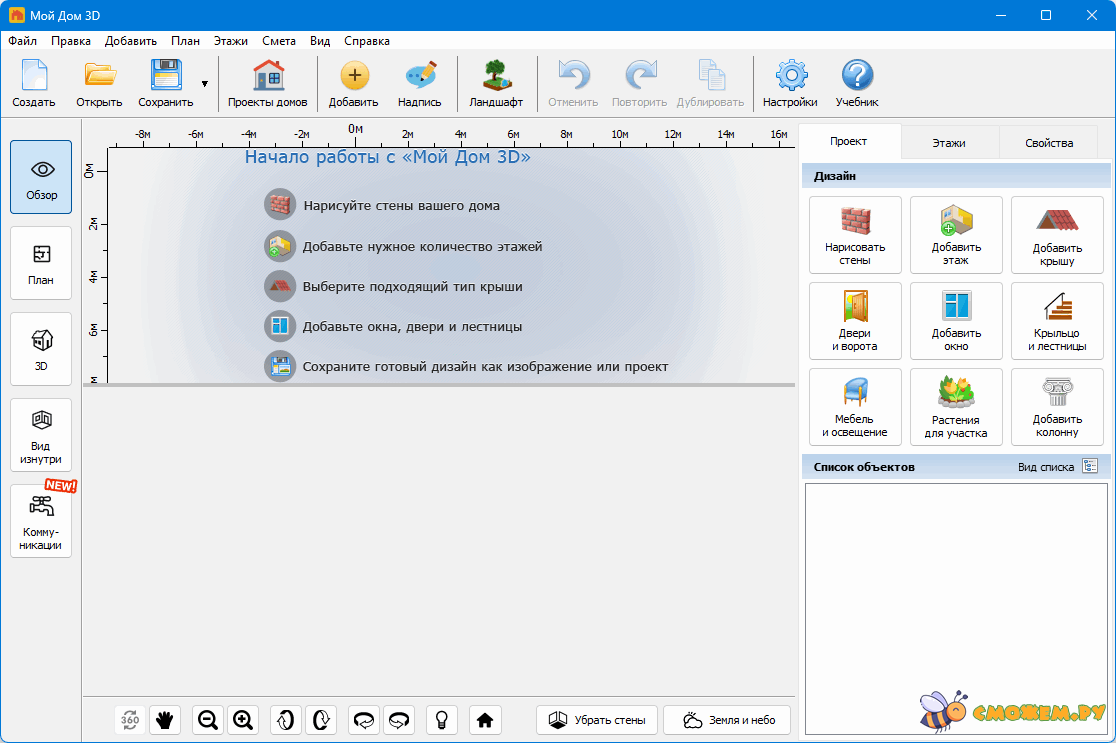Tilt the view down with the vertical-rotate-down icon
Viewport: 1116px width, 743px height.
[x=321, y=720]
